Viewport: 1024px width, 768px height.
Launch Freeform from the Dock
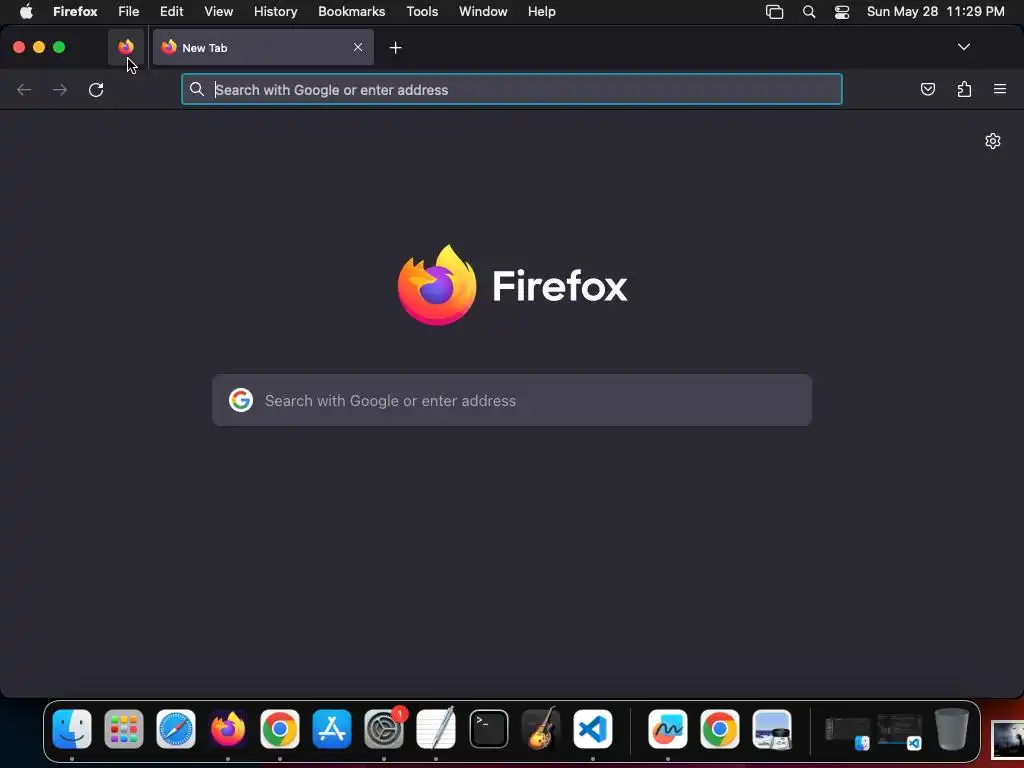pyautogui.click(x=667, y=729)
